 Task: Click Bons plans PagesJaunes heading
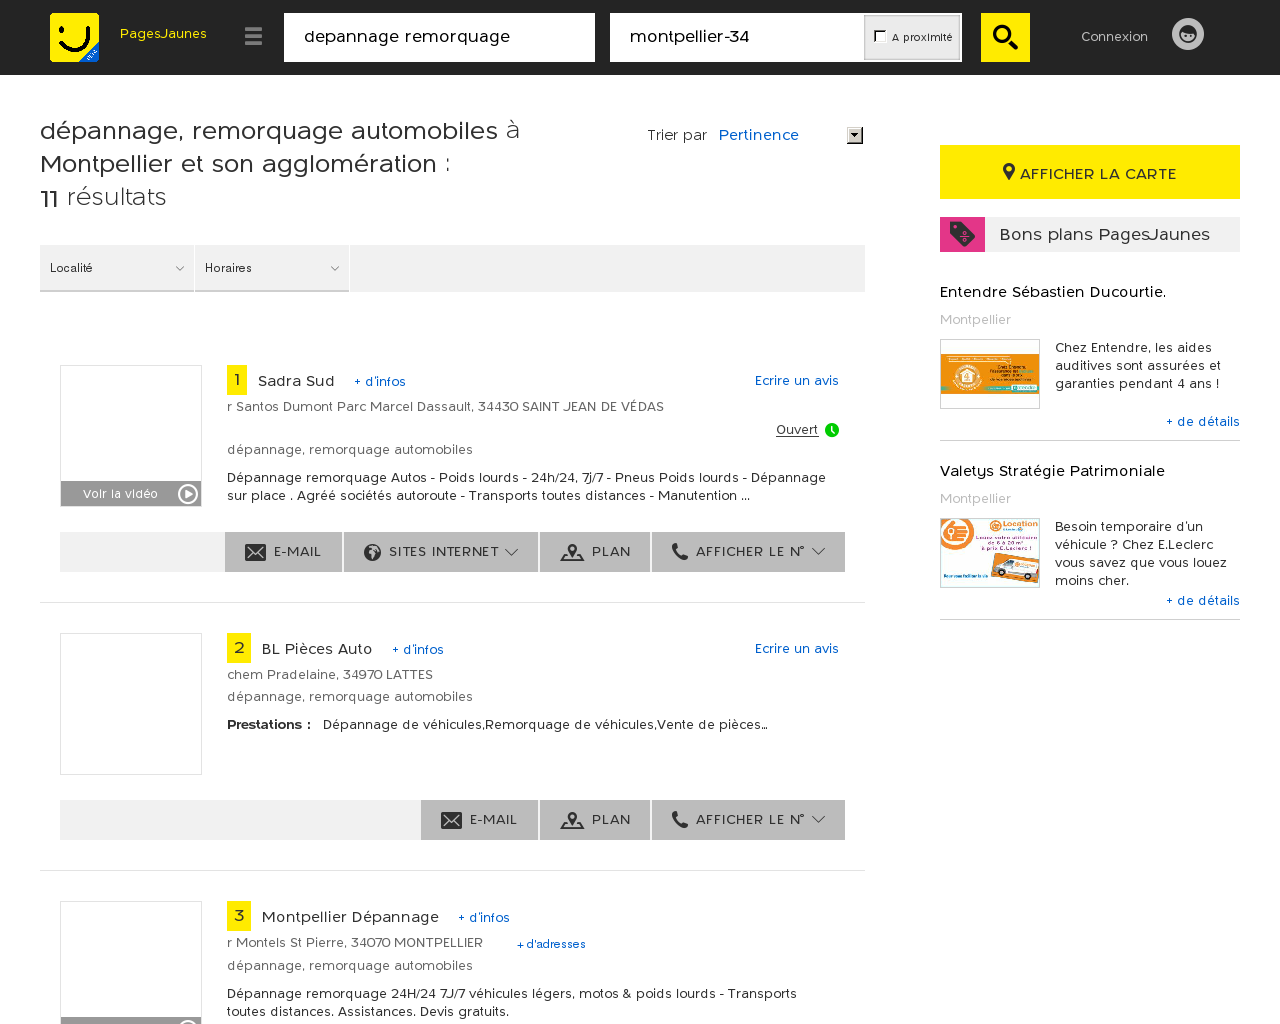coord(1104,234)
